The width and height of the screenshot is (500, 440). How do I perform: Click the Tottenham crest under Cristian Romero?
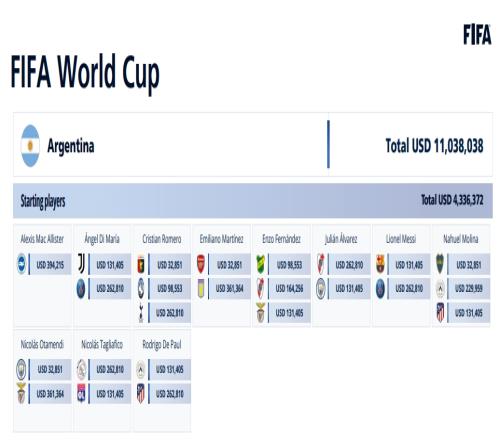click(x=141, y=312)
